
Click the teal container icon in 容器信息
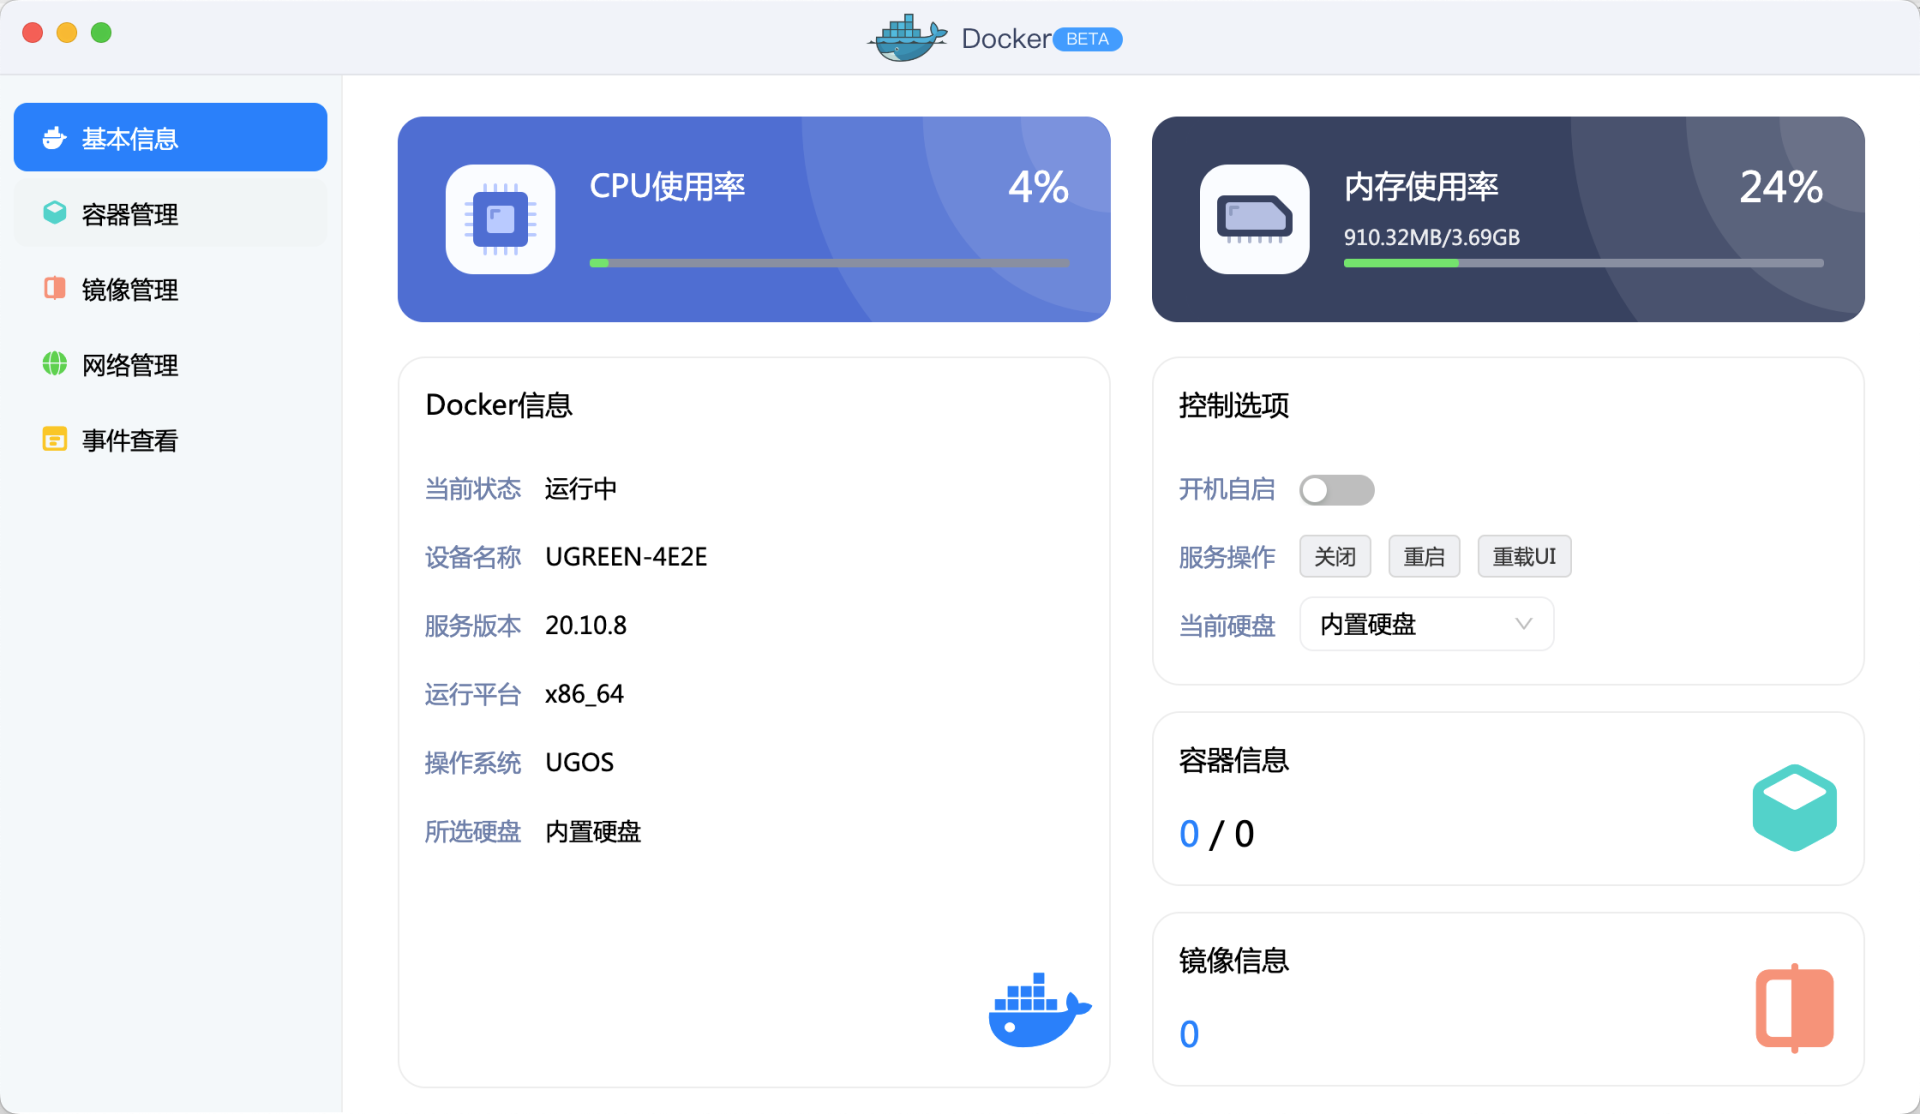pos(1794,807)
